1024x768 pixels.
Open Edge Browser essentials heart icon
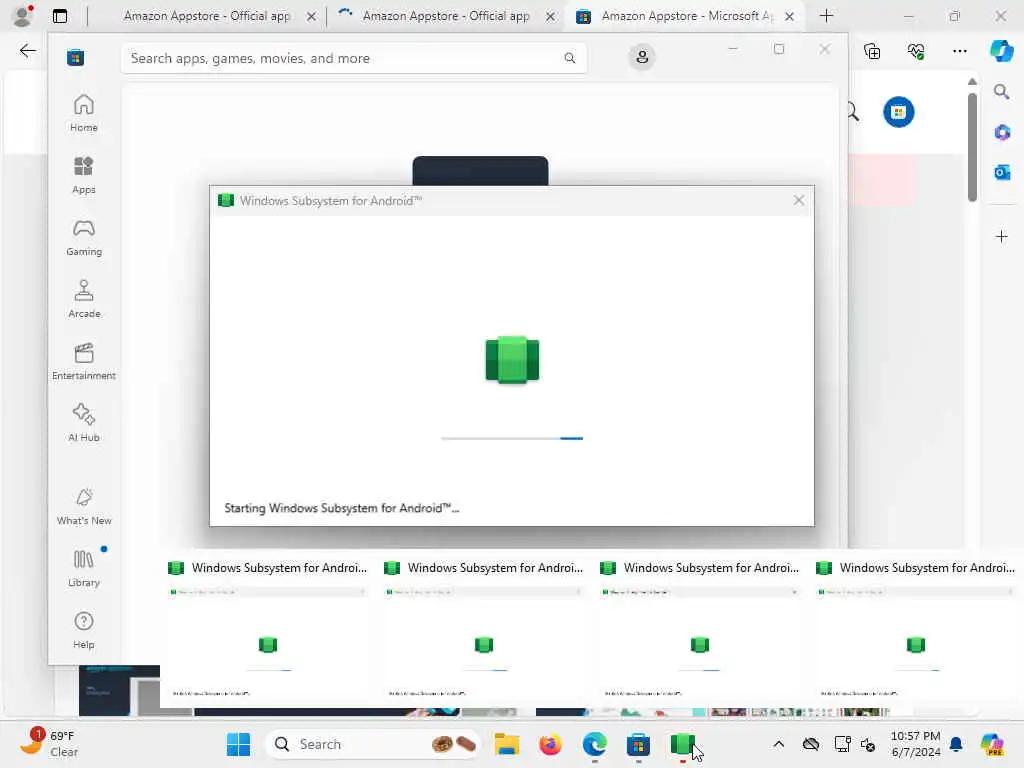pos(916,51)
